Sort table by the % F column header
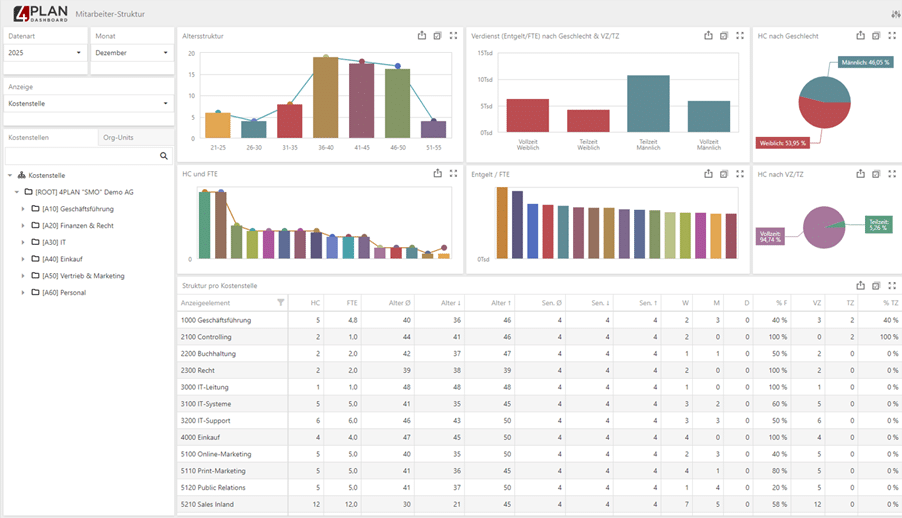This screenshot has width=902, height=518. [x=782, y=303]
